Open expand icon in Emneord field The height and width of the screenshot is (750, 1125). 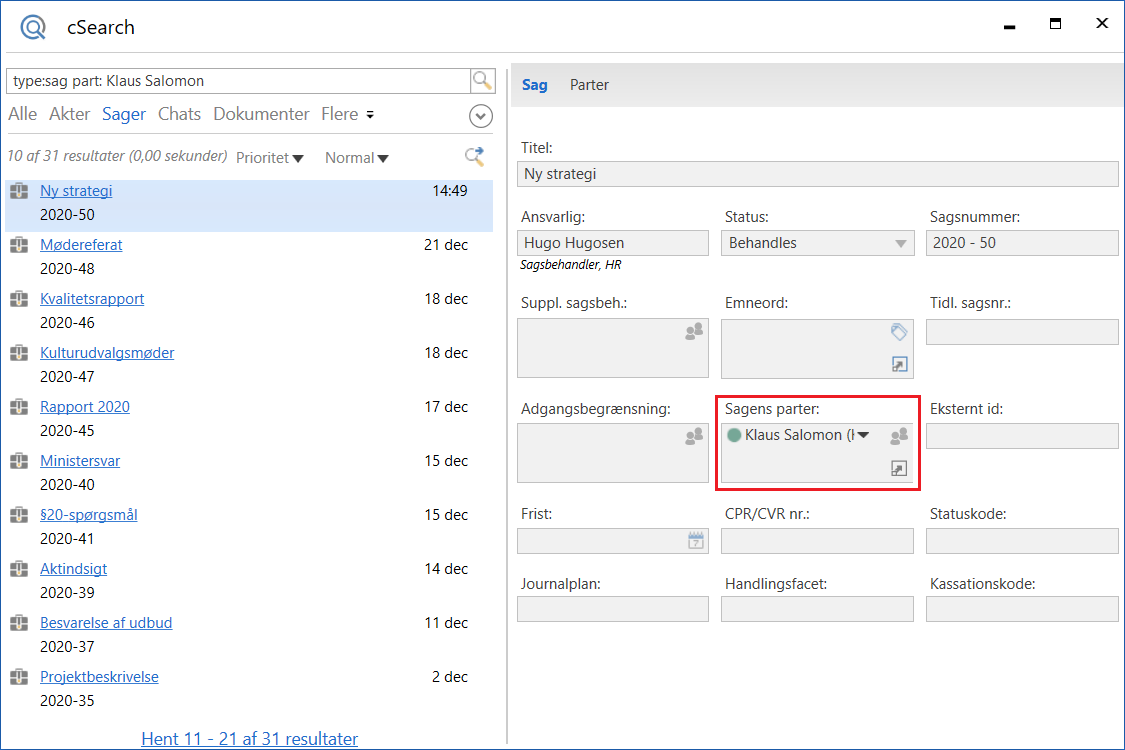(899, 365)
